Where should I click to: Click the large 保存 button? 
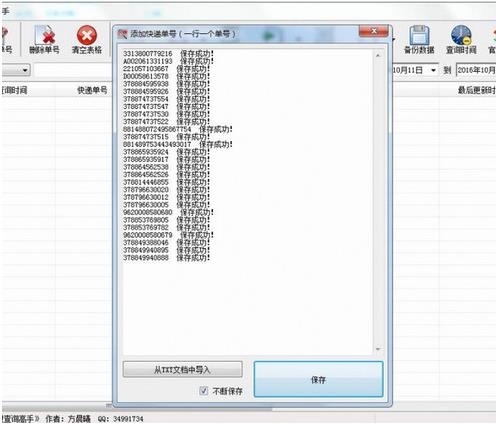tap(318, 379)
